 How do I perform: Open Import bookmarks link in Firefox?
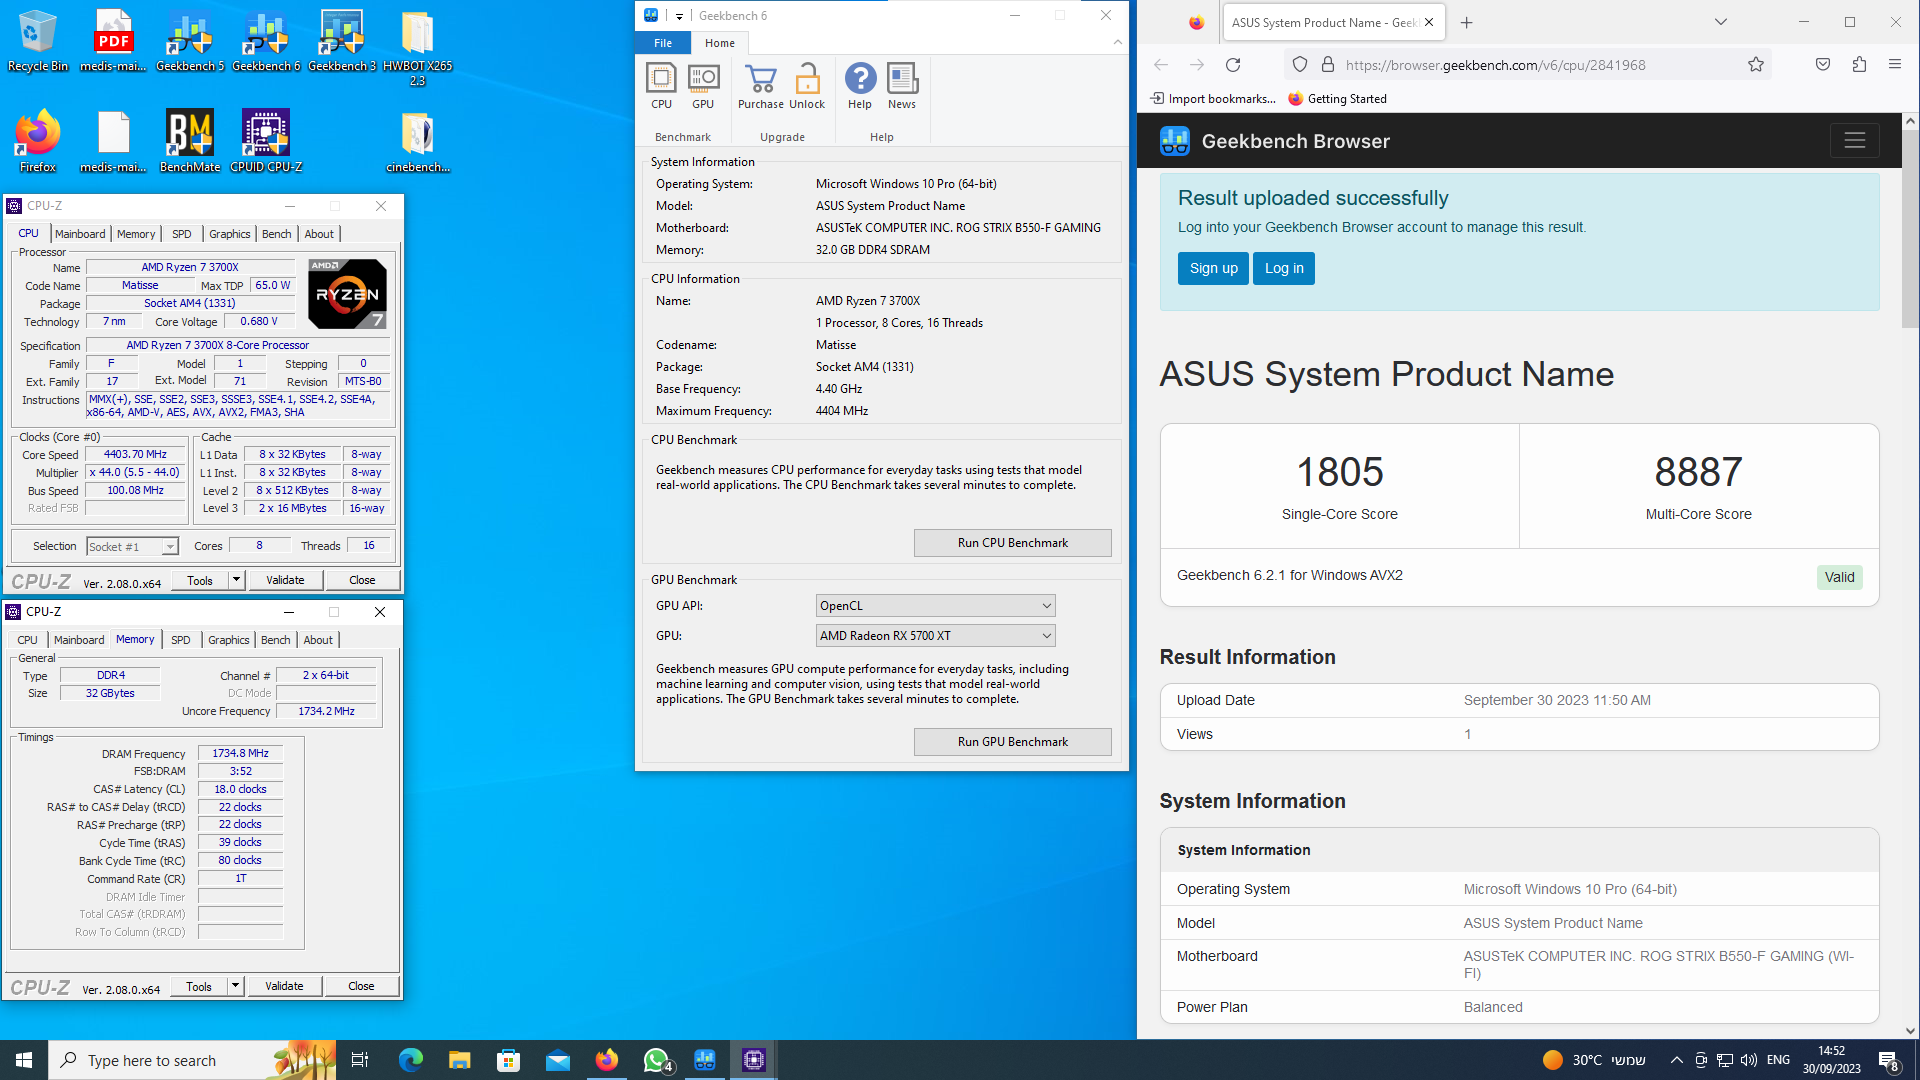tap(1213, 99)
